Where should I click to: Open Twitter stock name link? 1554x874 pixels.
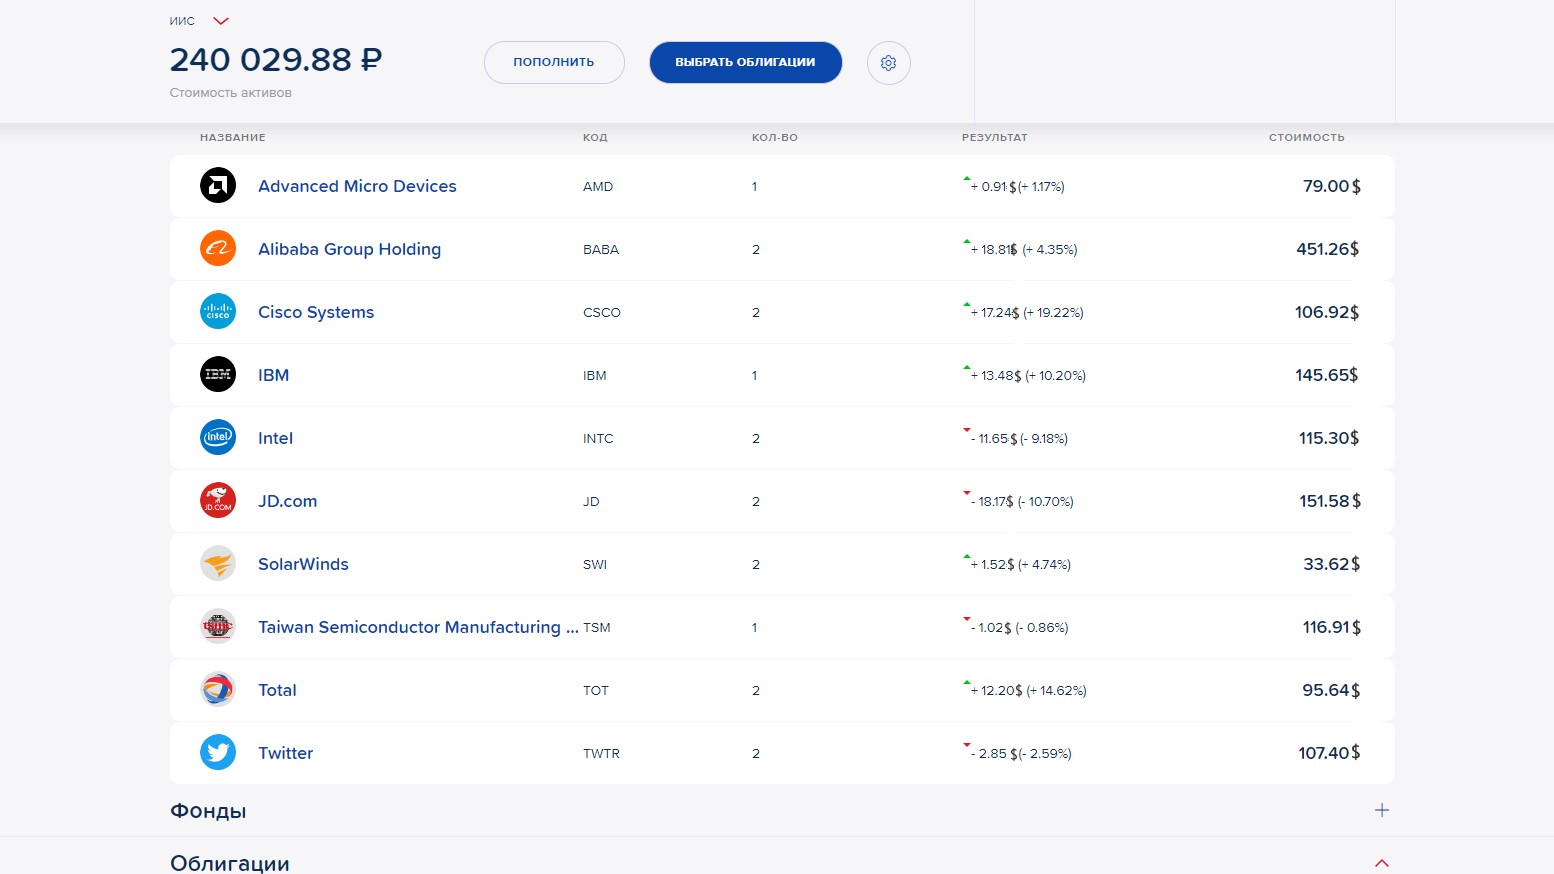click(x=285, y=753)
